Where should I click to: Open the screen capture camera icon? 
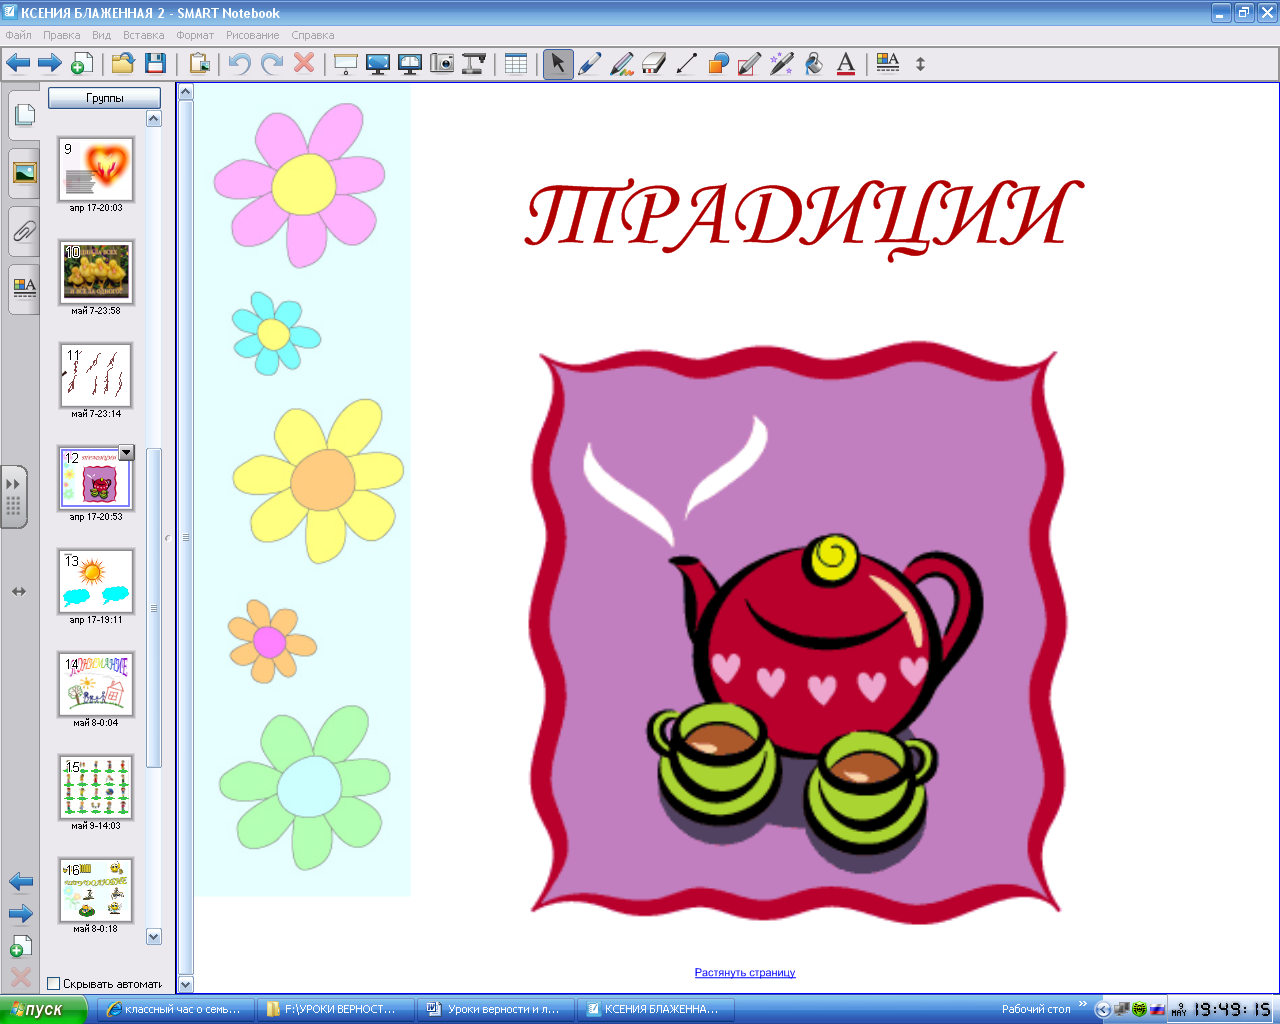coord(442,63)
